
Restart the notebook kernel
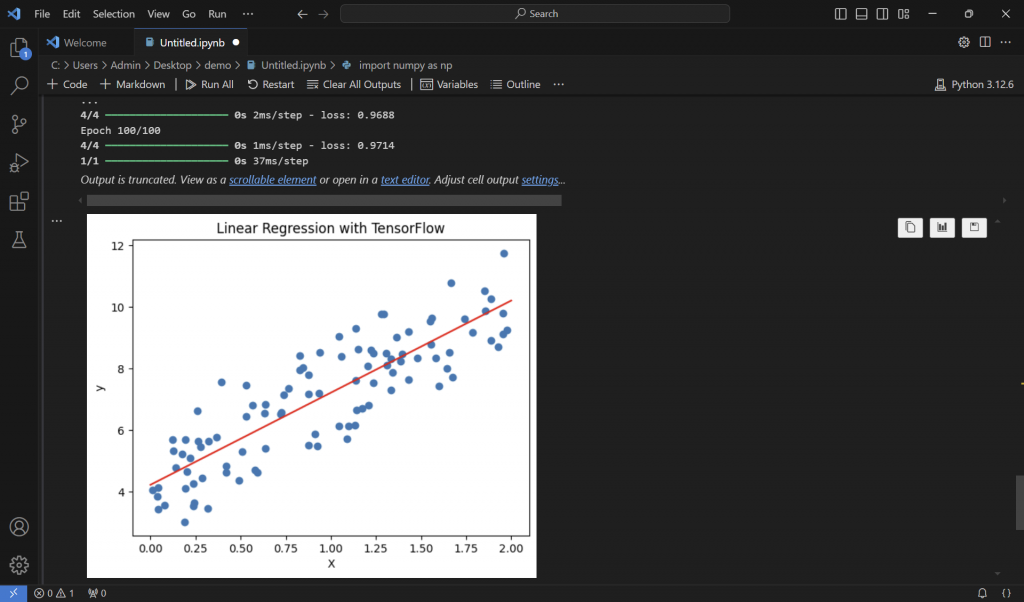271,84
